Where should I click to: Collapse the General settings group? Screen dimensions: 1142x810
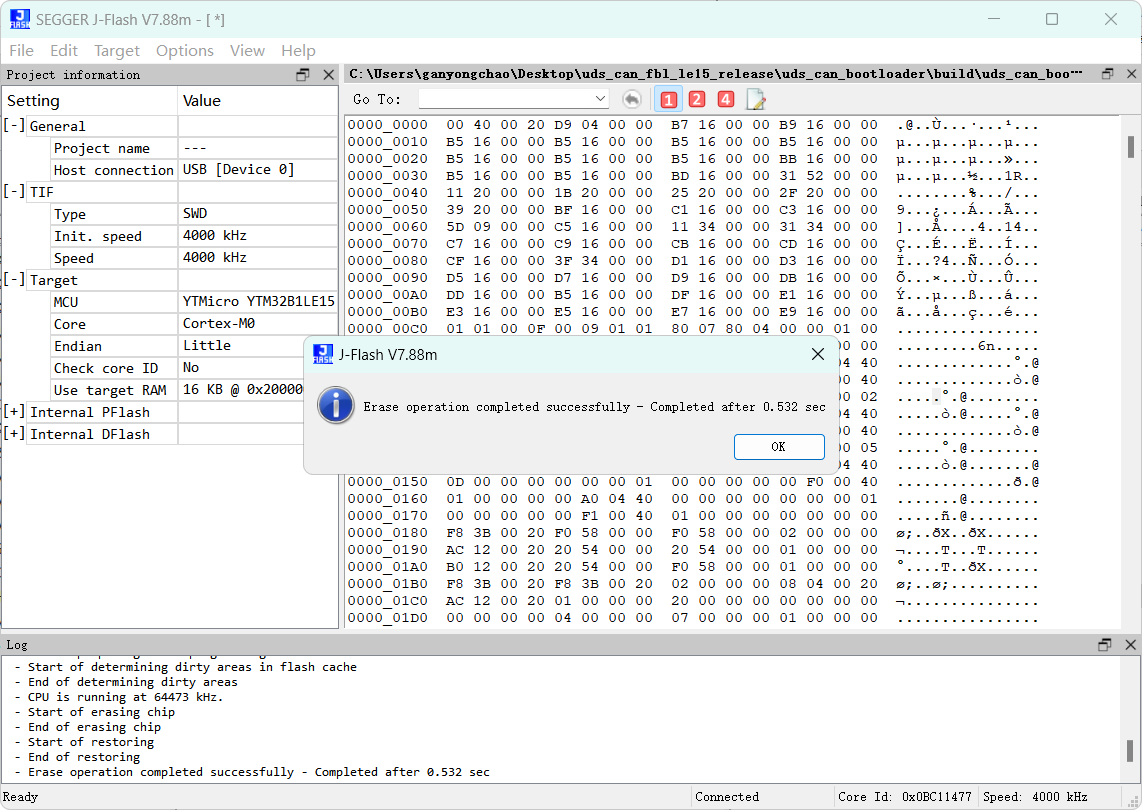(14, 125)
